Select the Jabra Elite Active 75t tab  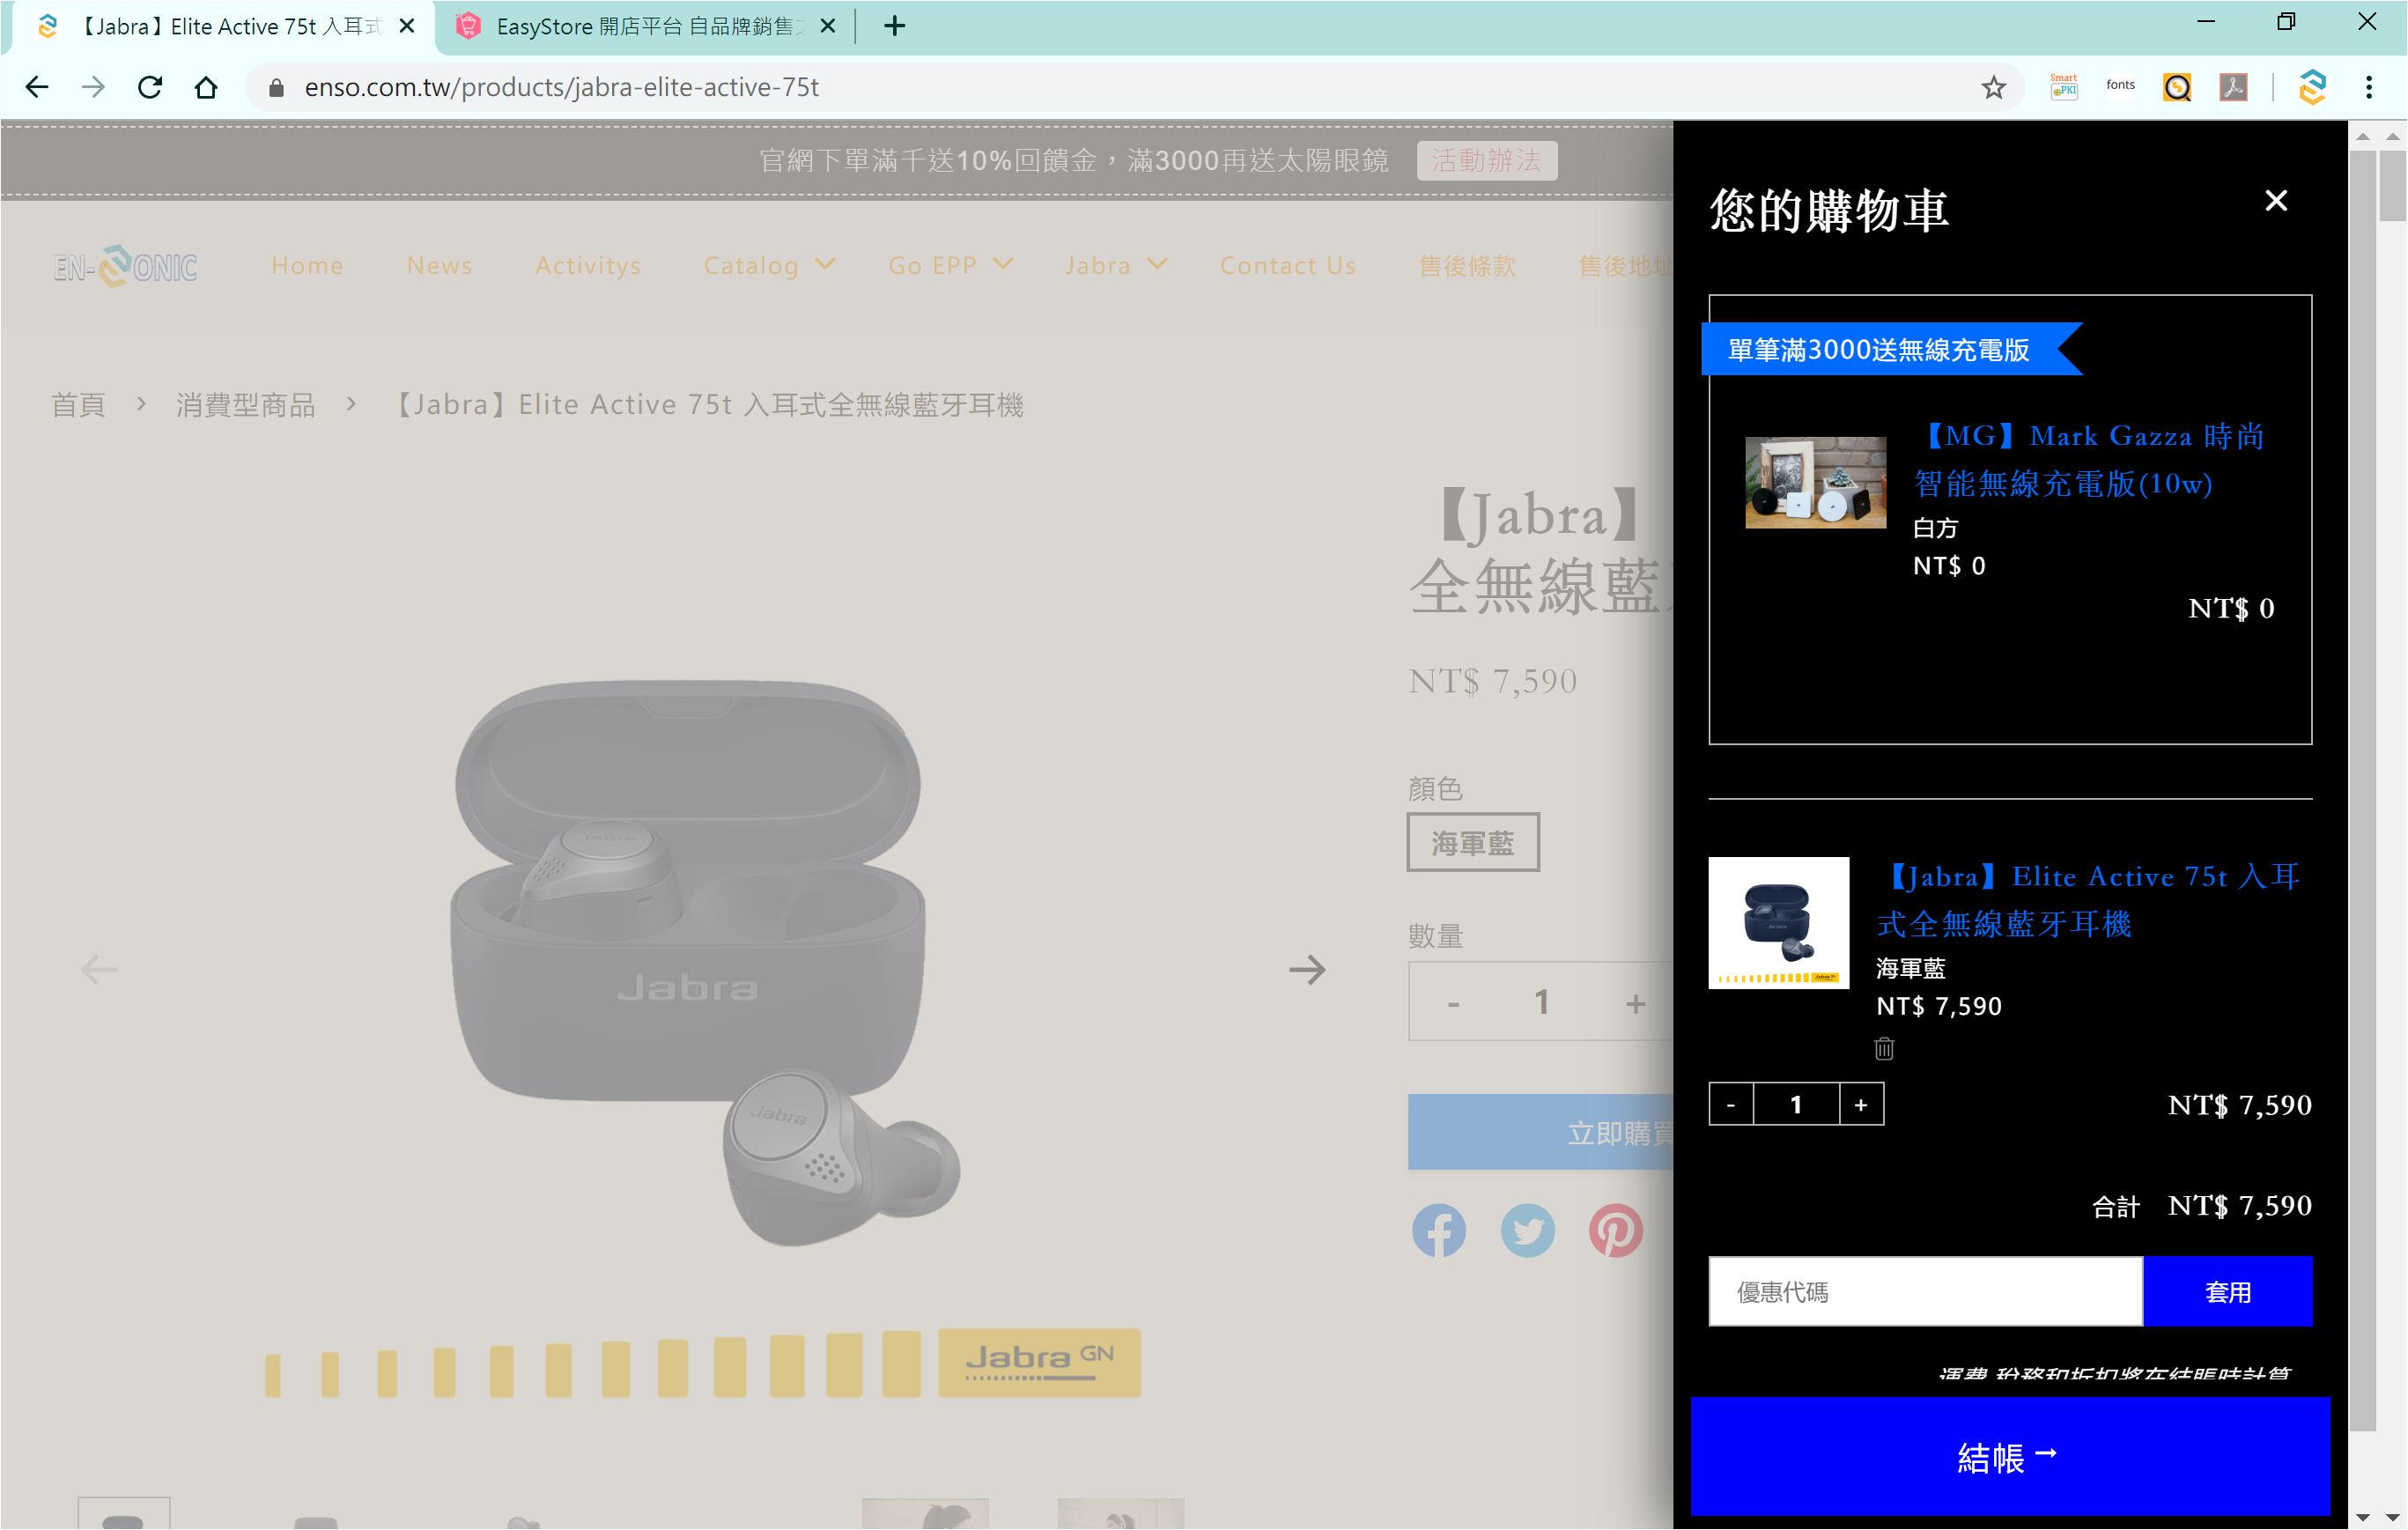click(x=224, y=27)
